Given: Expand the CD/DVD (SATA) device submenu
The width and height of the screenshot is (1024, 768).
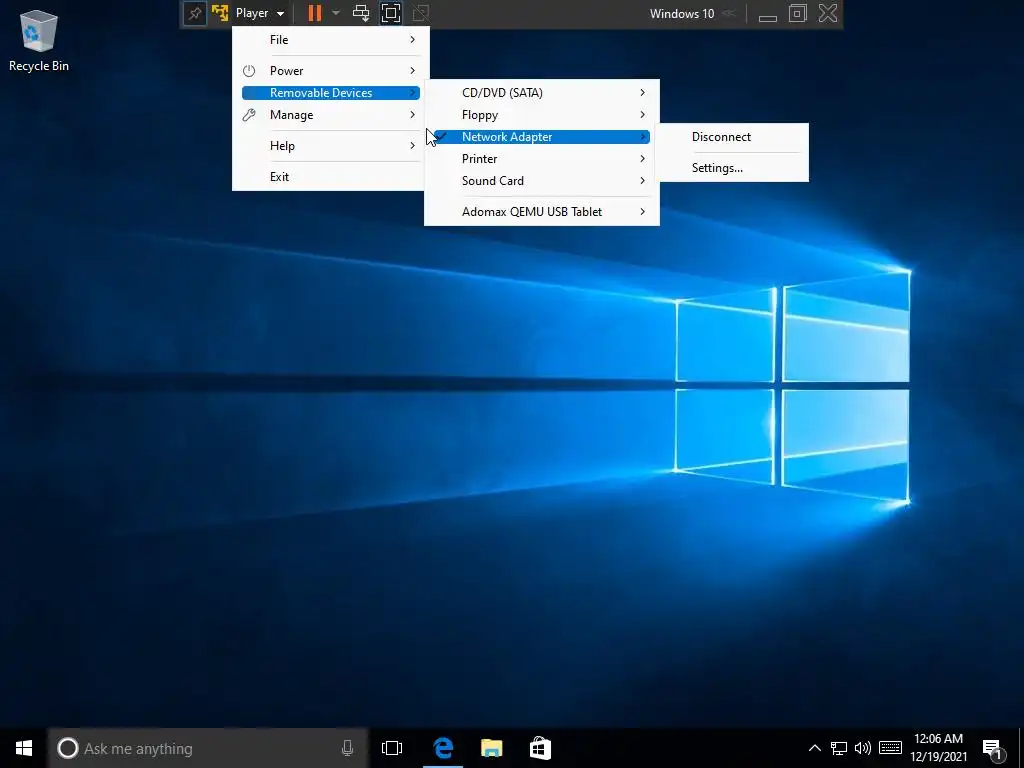Looking at the screenshot, I should pos(541,93).
